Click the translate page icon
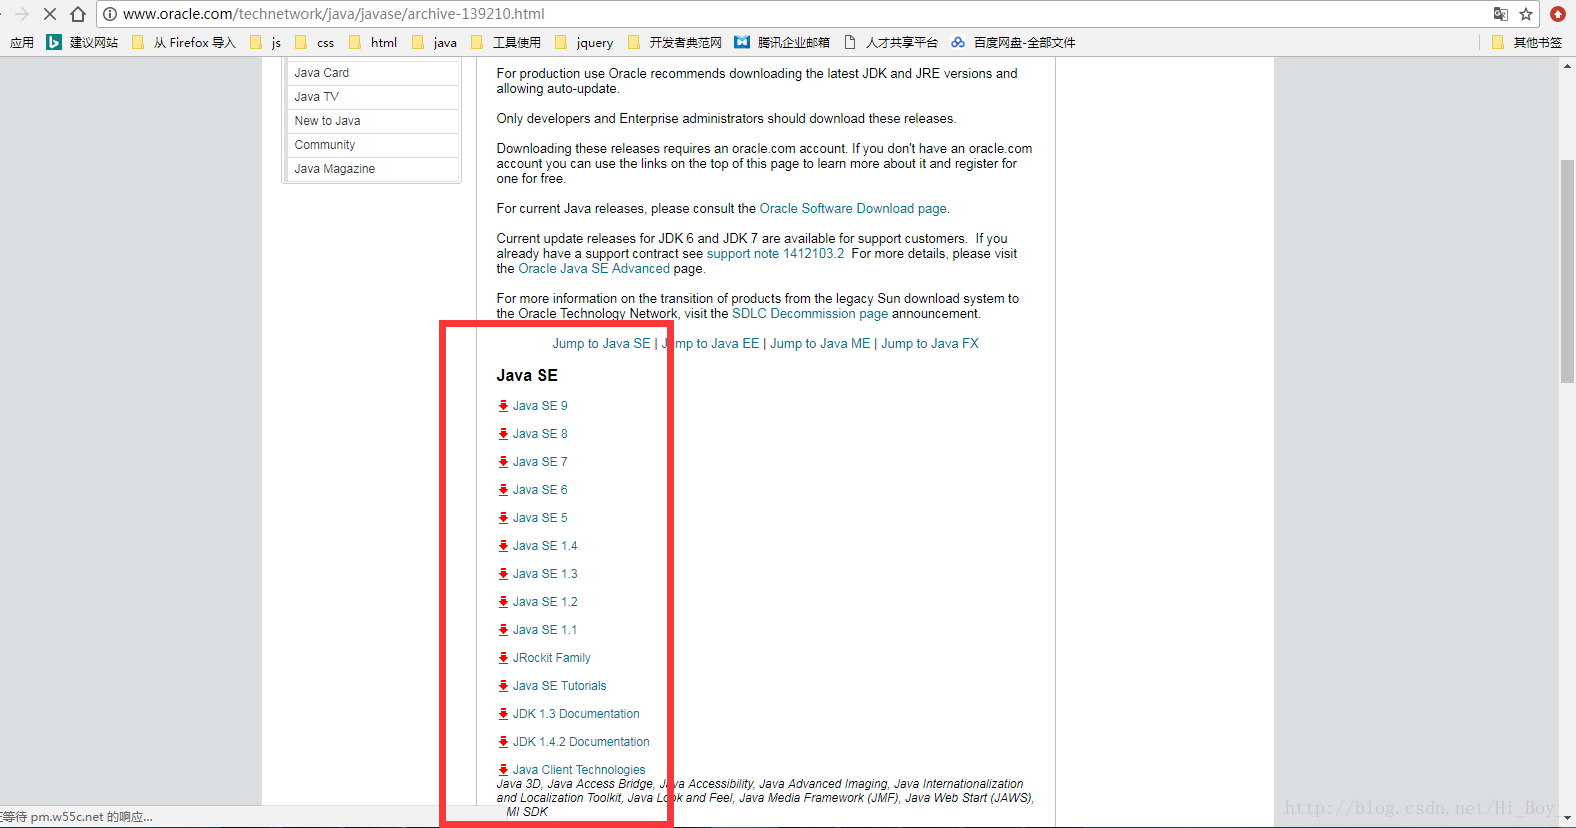 [x=1500, y=14]
